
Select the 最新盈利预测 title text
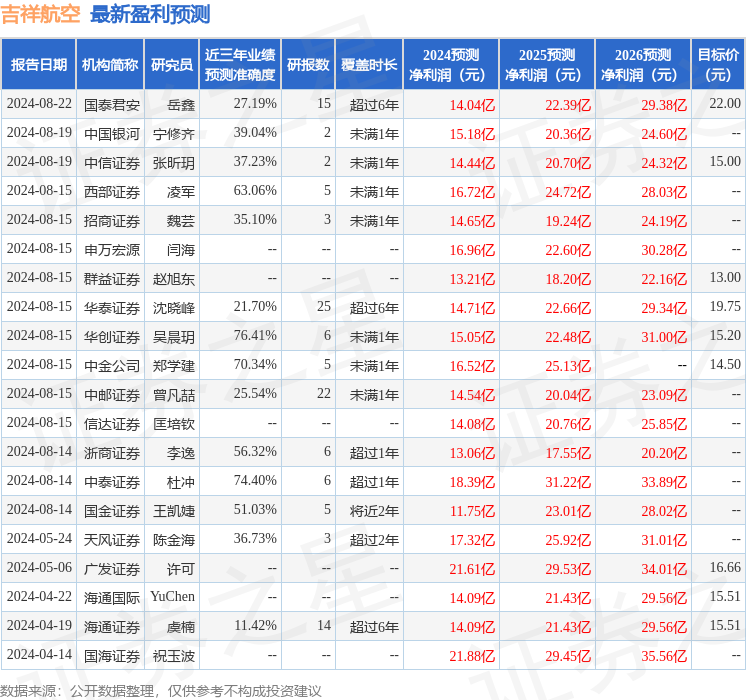150,14
